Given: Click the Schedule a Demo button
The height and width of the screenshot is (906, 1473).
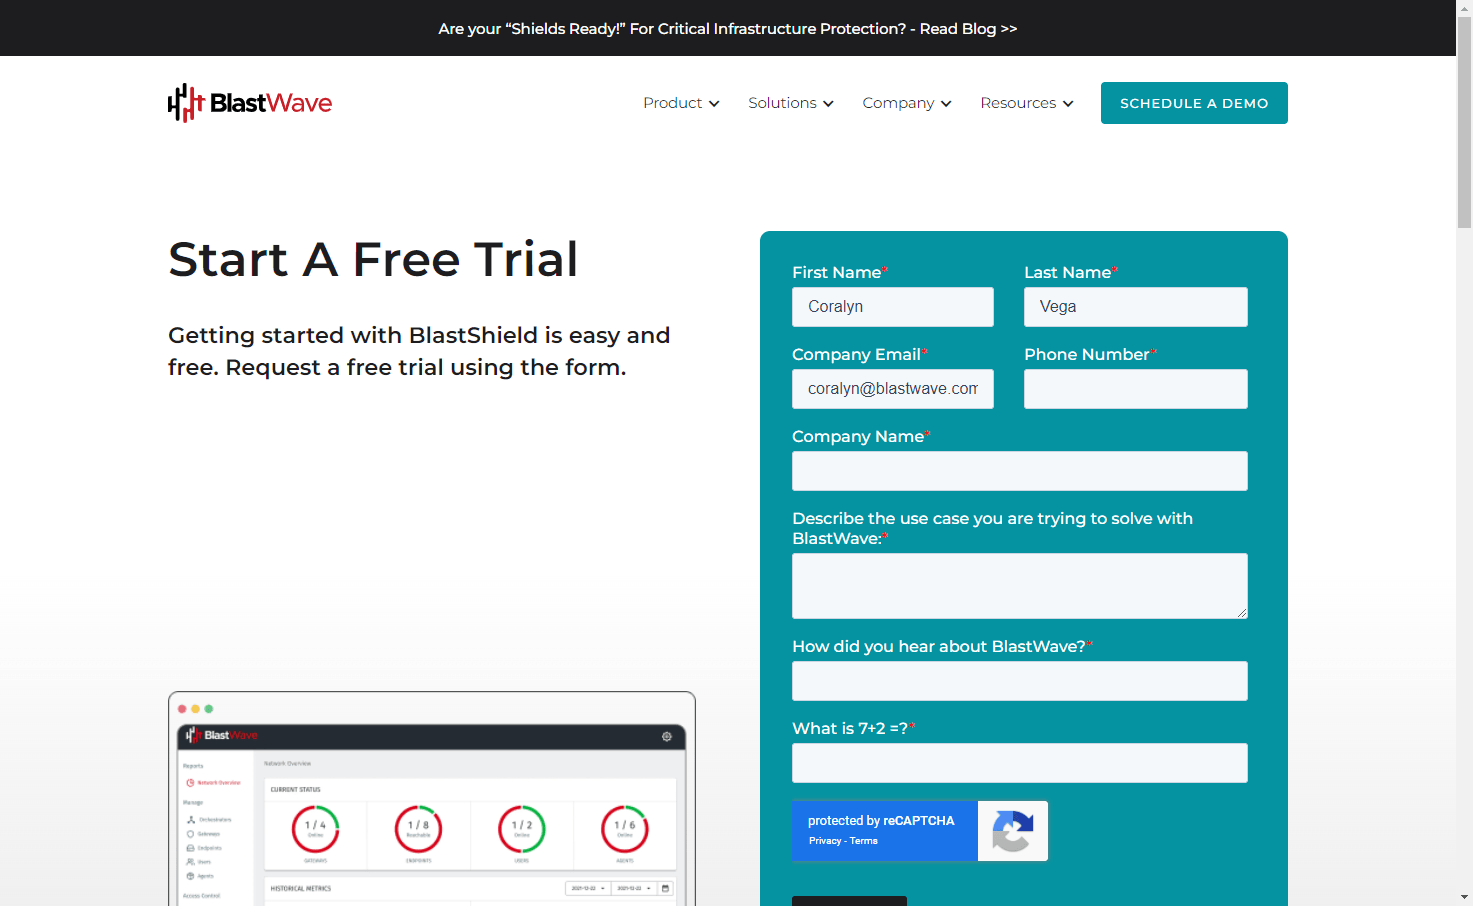Looking at the screenshot, I should coord(1194,103).
